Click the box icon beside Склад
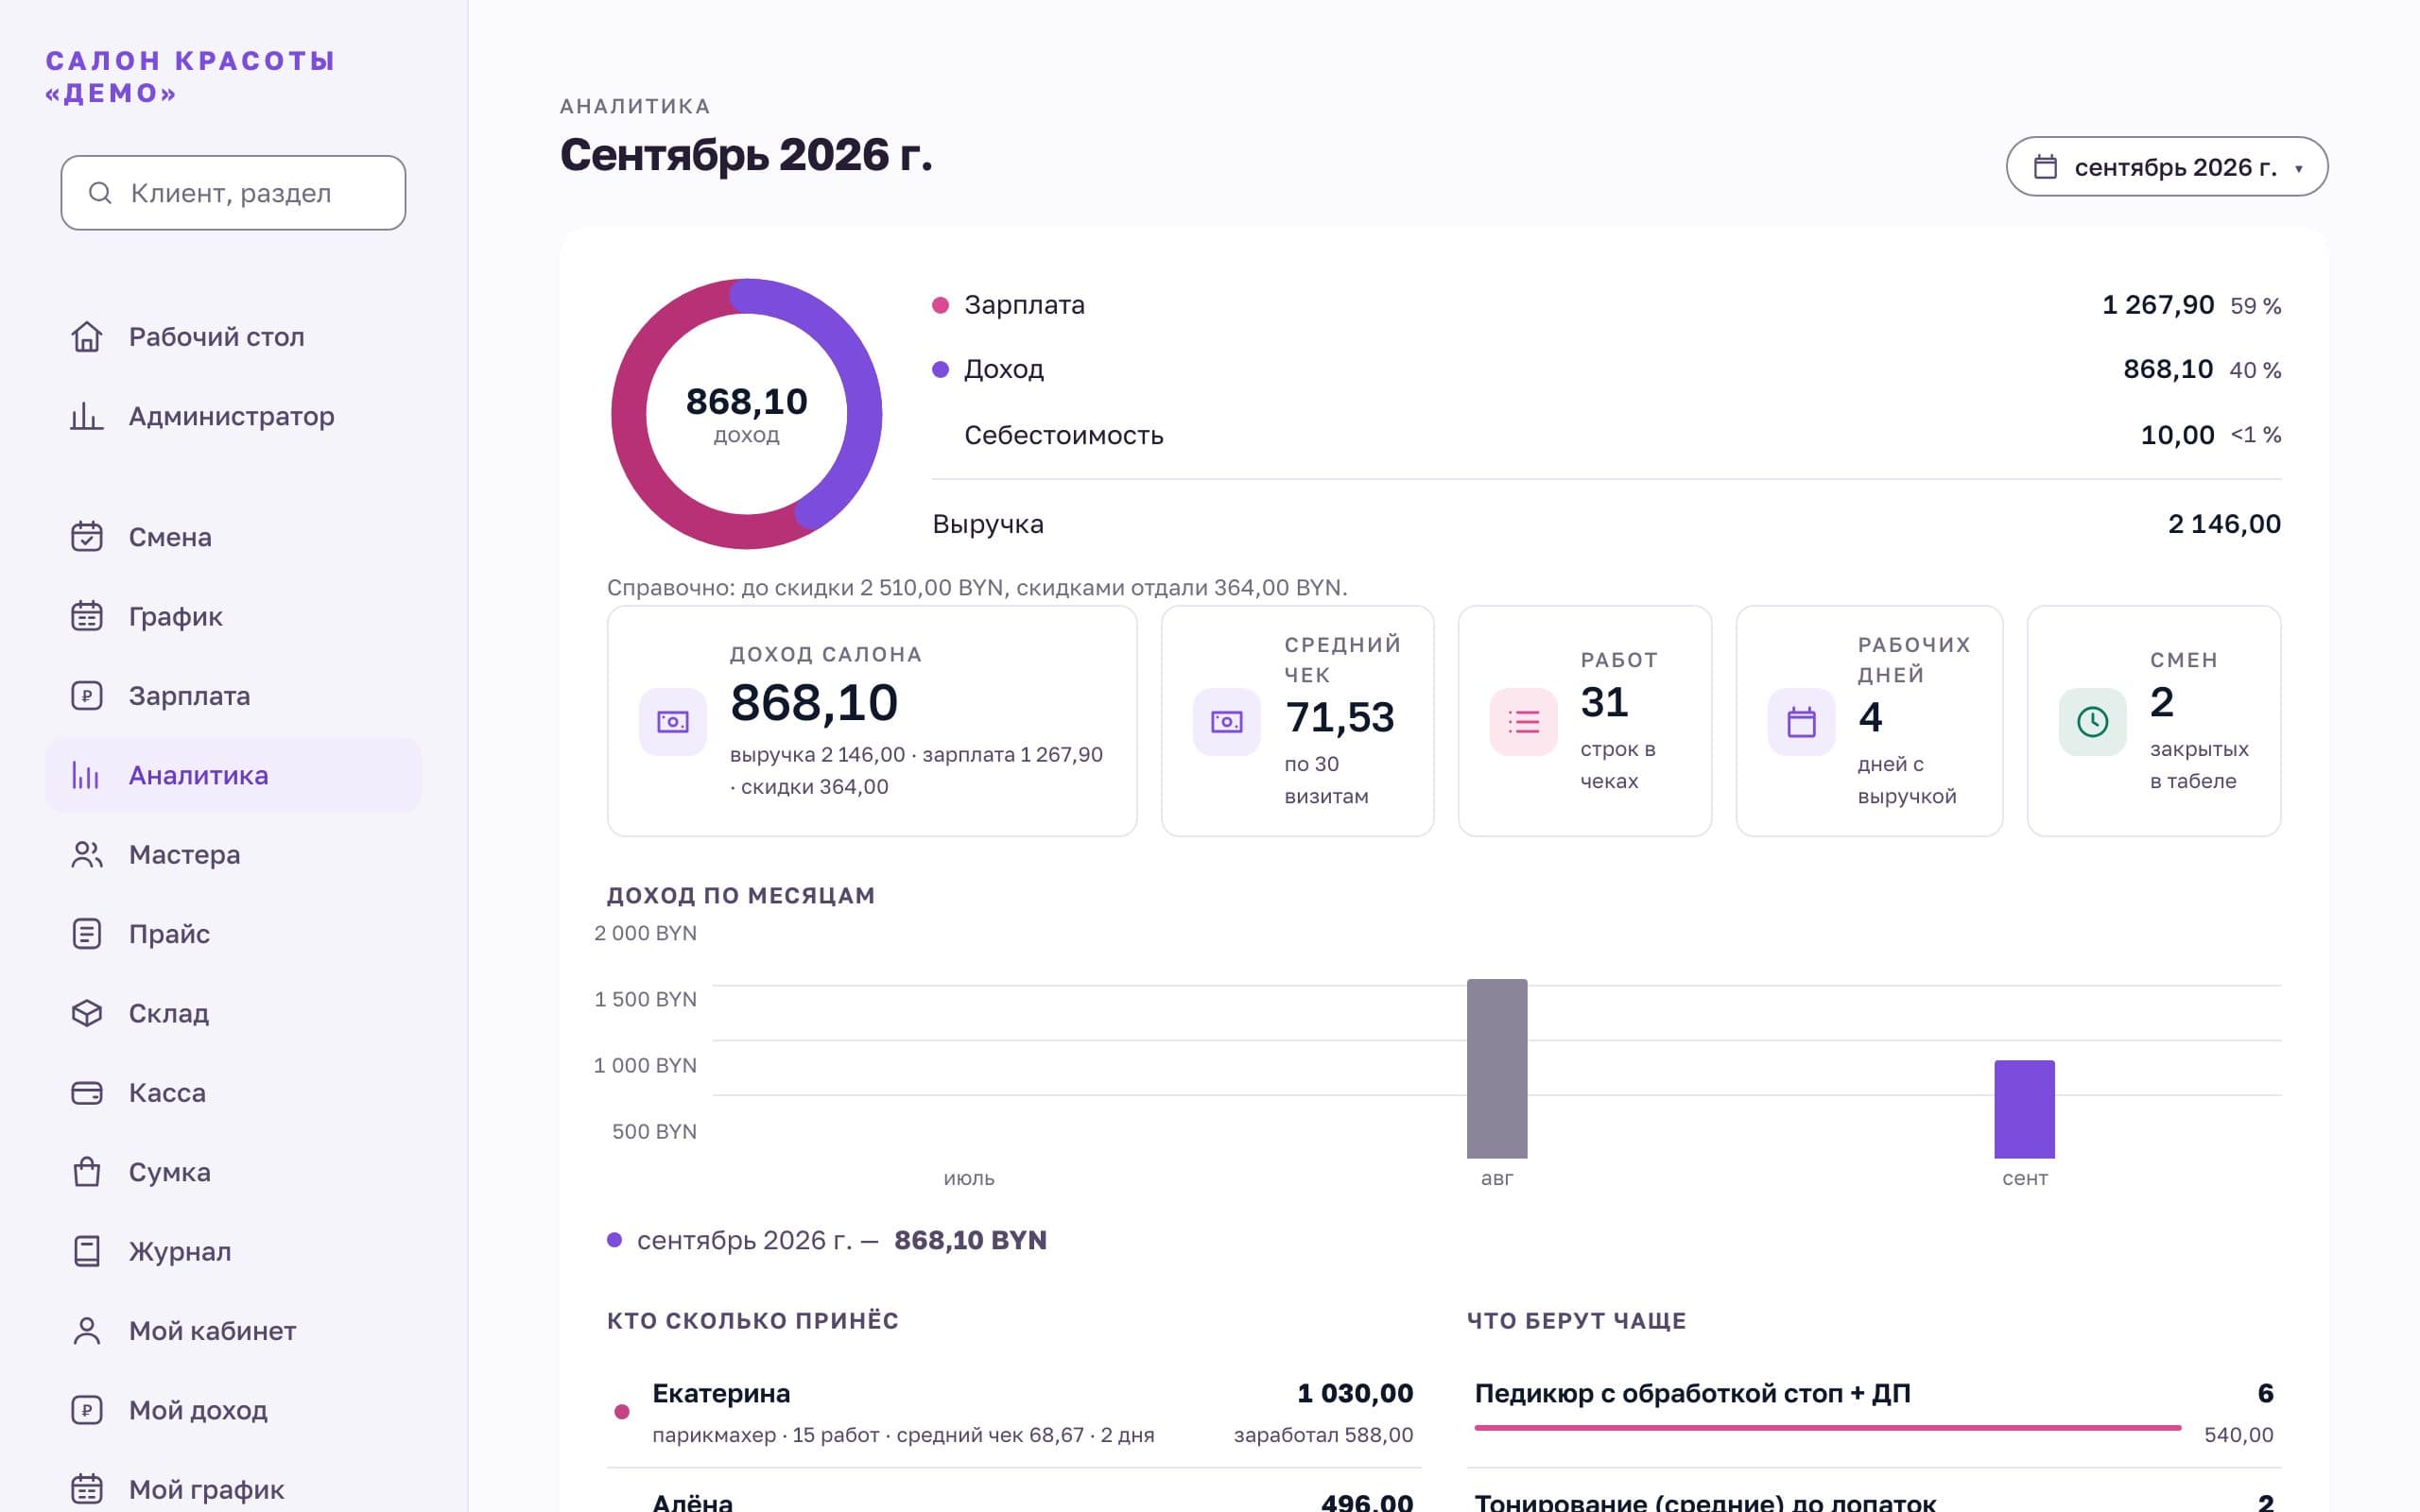 87,1013
